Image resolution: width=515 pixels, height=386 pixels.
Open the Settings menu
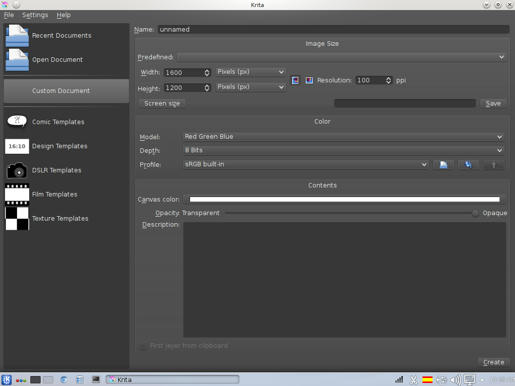tap(35, 15)
